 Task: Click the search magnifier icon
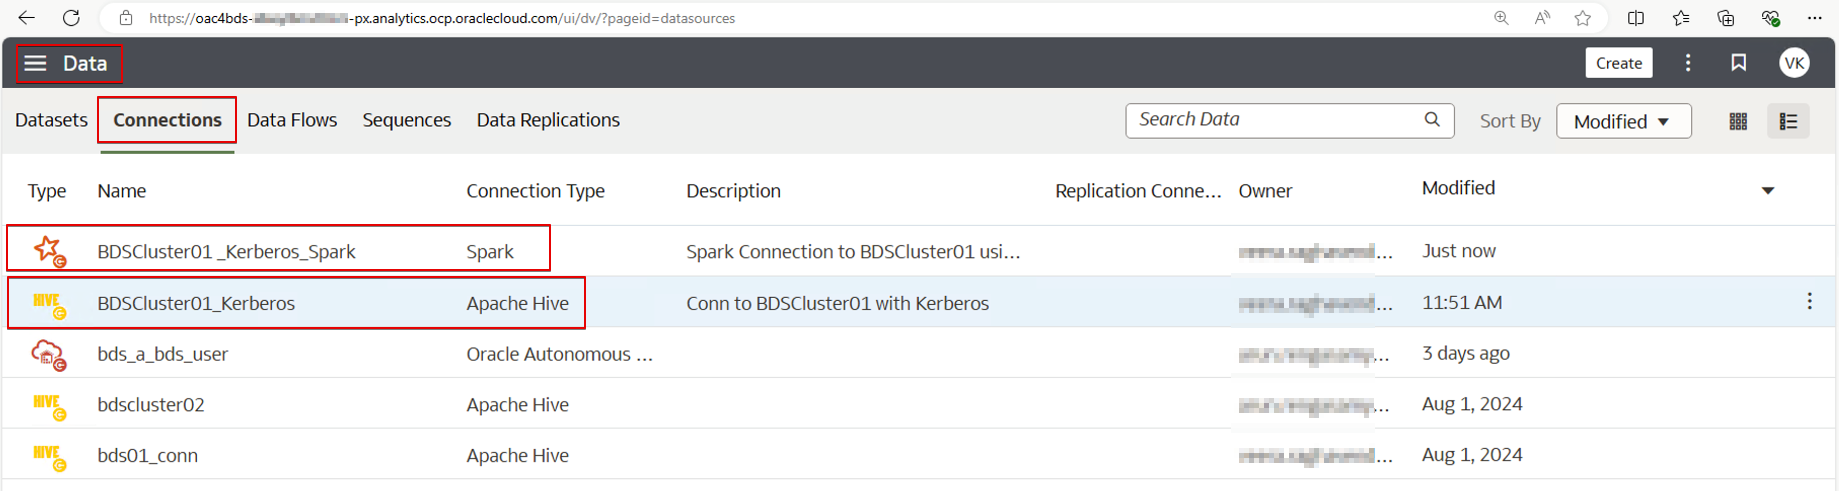point(1432,120)
